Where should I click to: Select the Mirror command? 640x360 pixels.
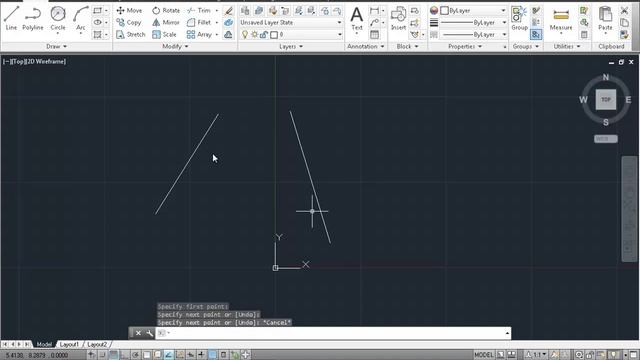pyautogui.click(x=166, y=22)
